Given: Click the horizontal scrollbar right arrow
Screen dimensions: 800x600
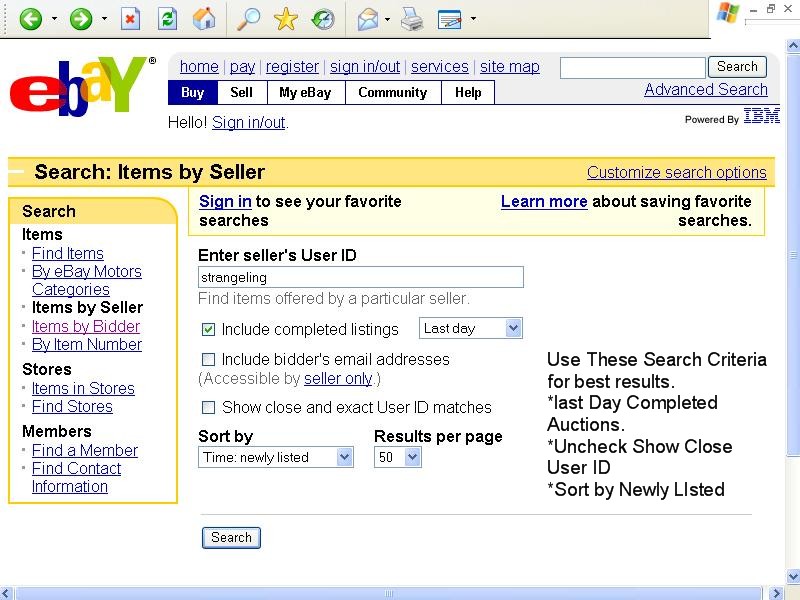Looking at the screenshot, I should [x=778, y=593].
